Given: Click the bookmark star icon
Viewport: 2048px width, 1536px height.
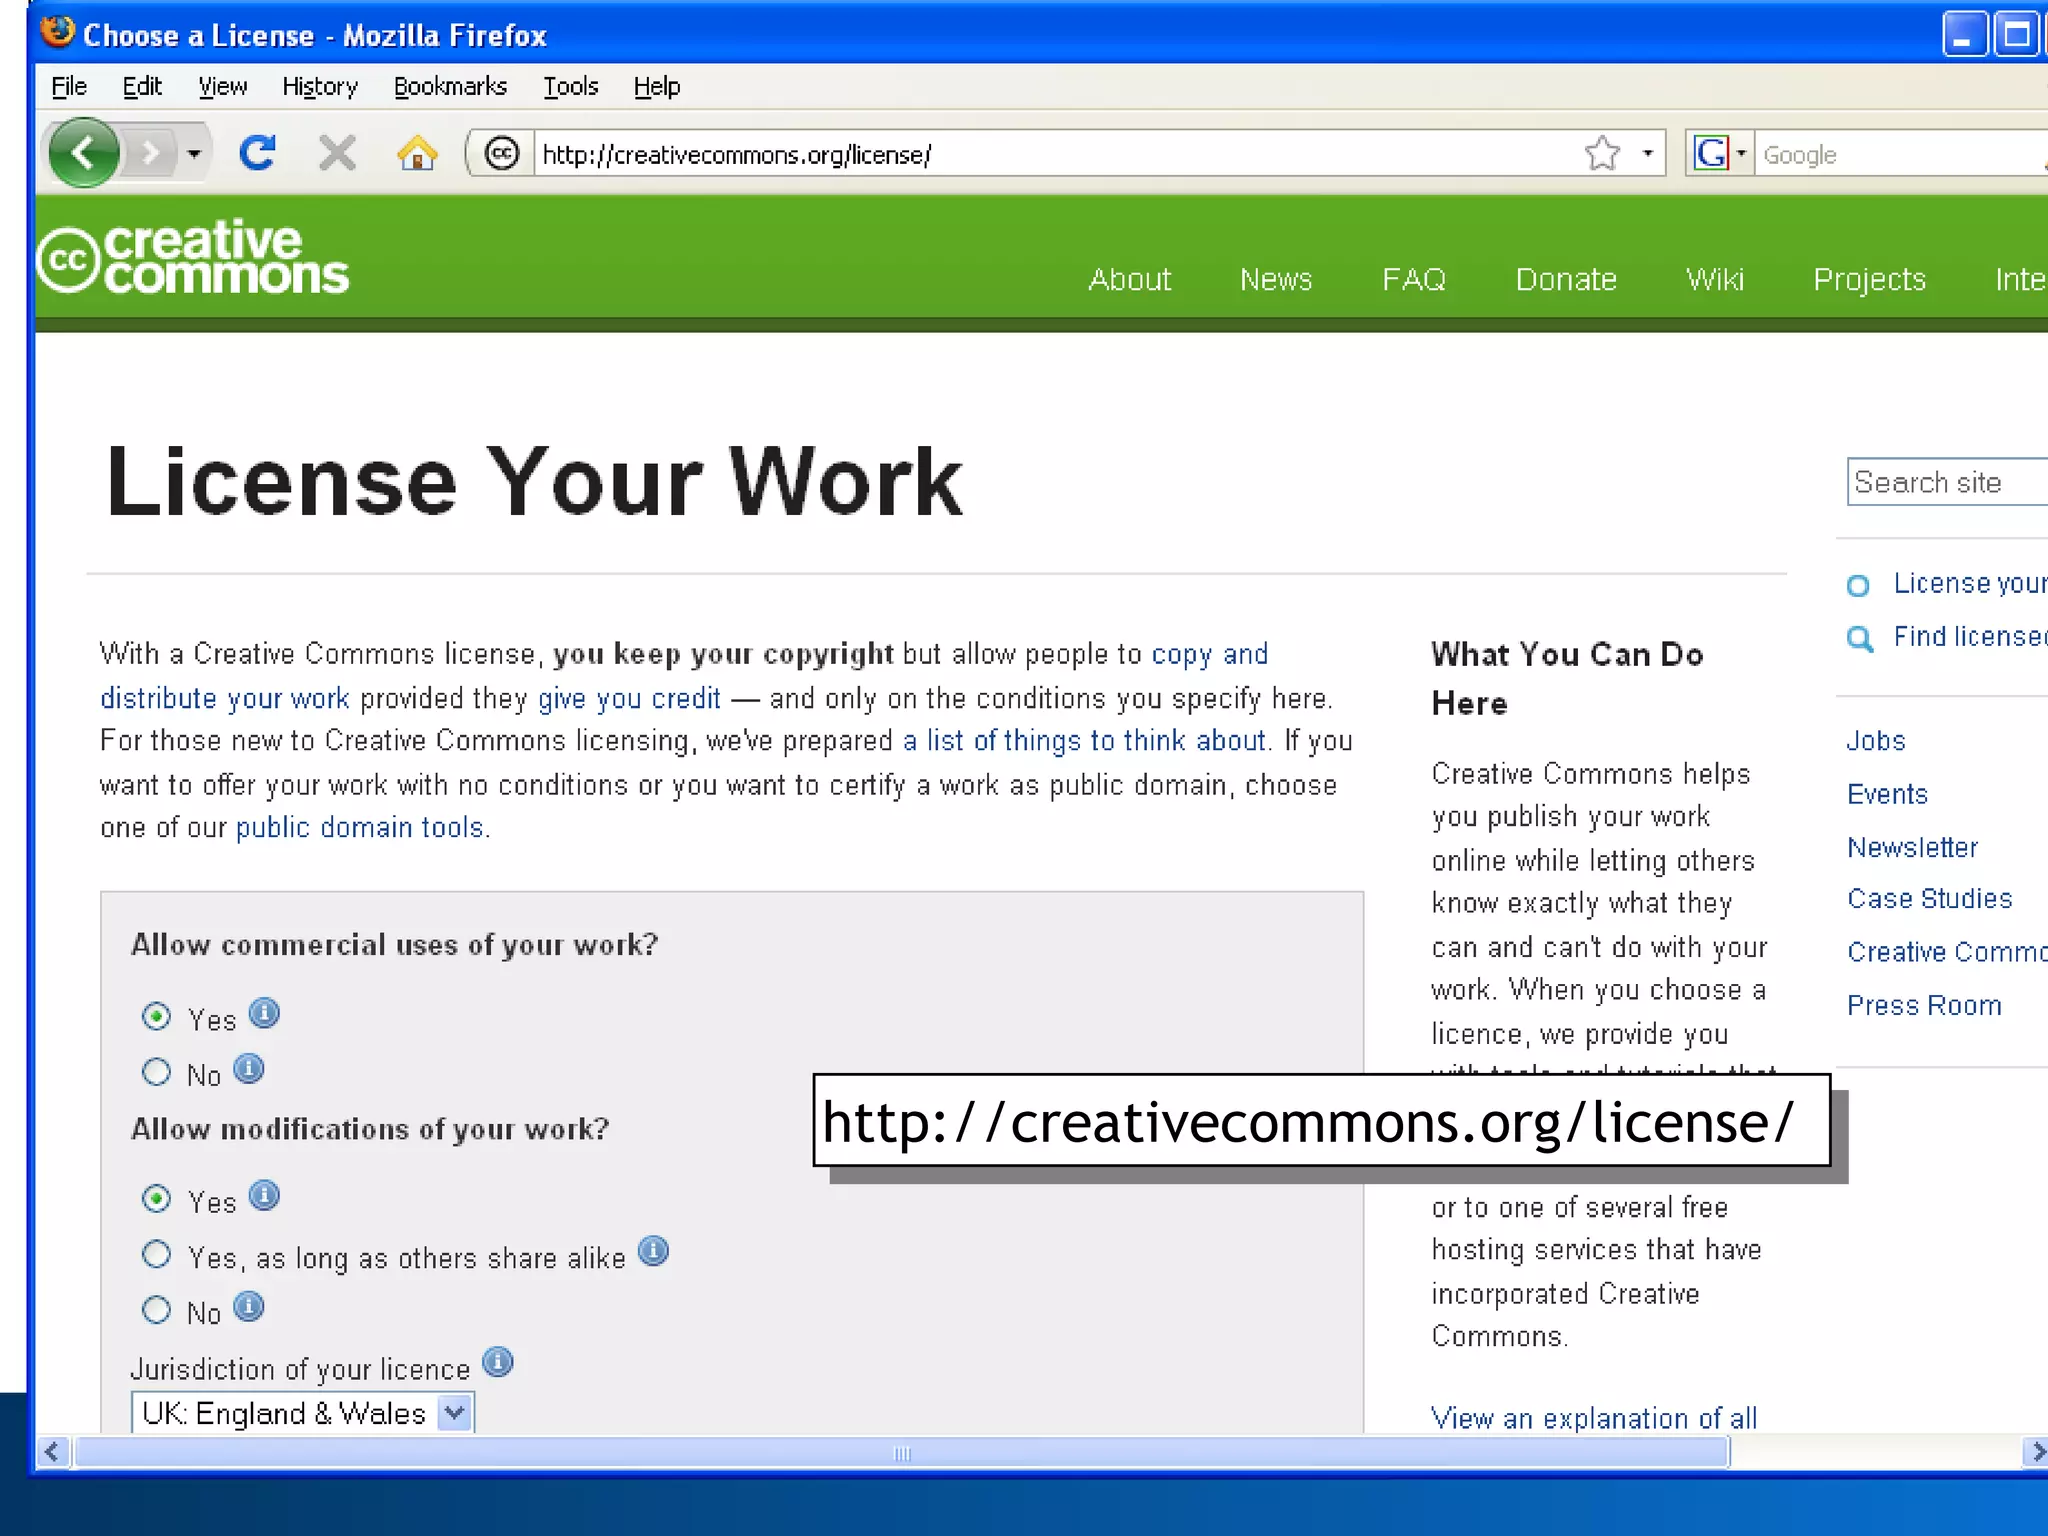Looking at the screenshot, I should 1601,153.
